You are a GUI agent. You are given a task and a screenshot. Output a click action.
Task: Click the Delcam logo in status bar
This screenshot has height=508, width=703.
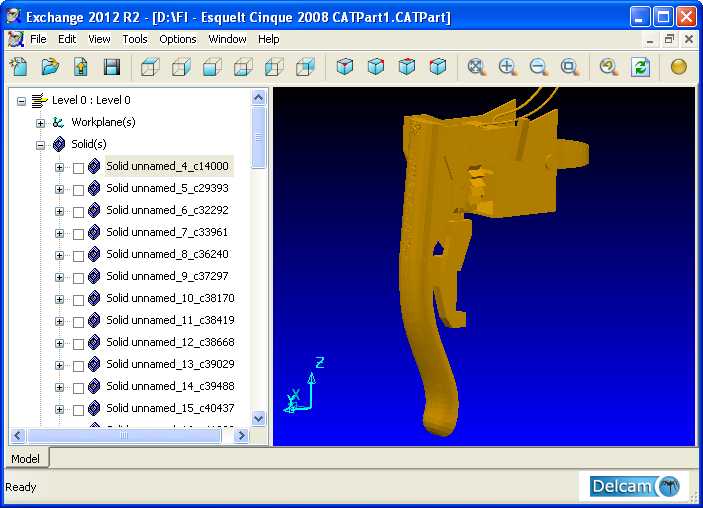coord(634,486)
